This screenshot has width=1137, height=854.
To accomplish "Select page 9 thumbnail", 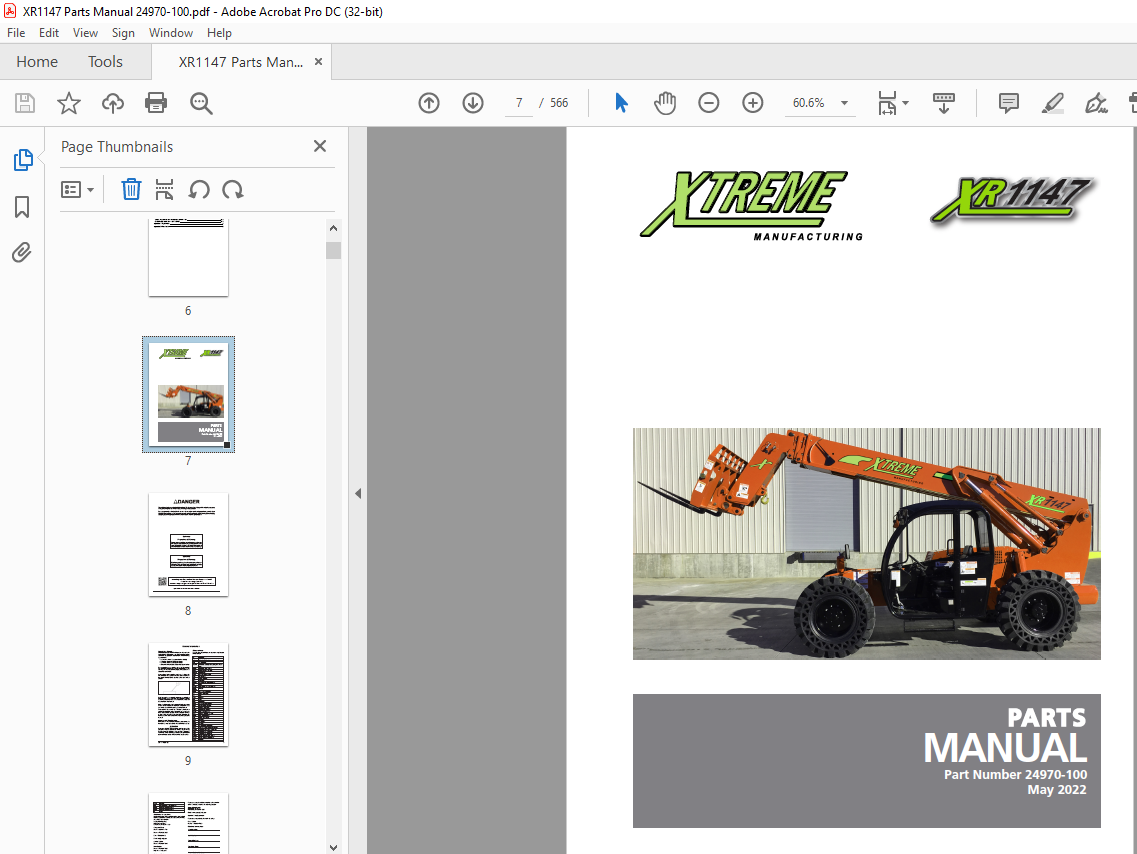I will (189, 695).
